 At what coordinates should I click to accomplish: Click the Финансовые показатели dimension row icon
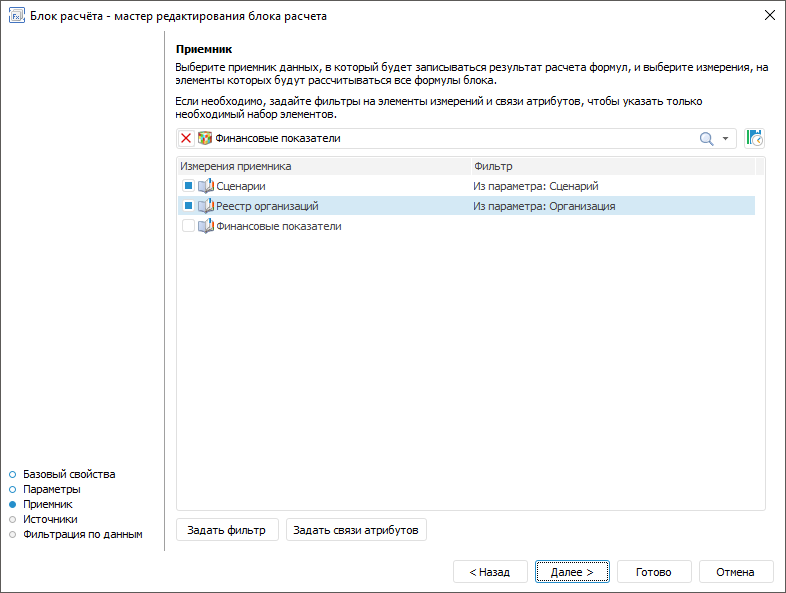pos(206,226)
